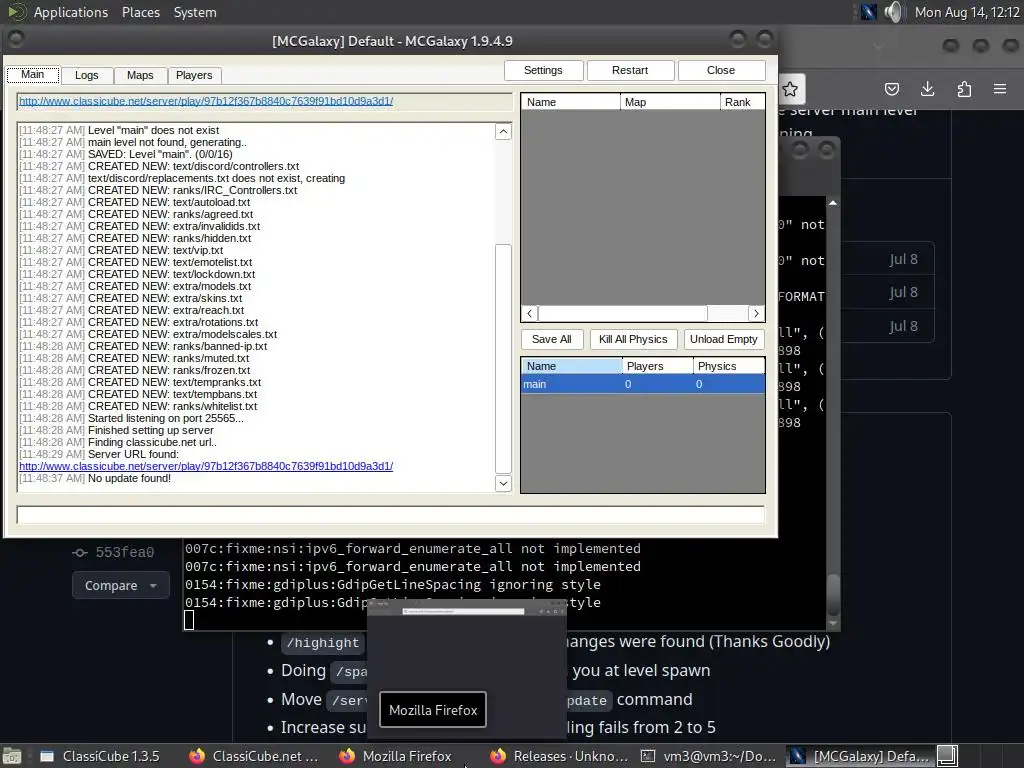
Task: Click the date and time clock
Action: [x=967, y=12]
